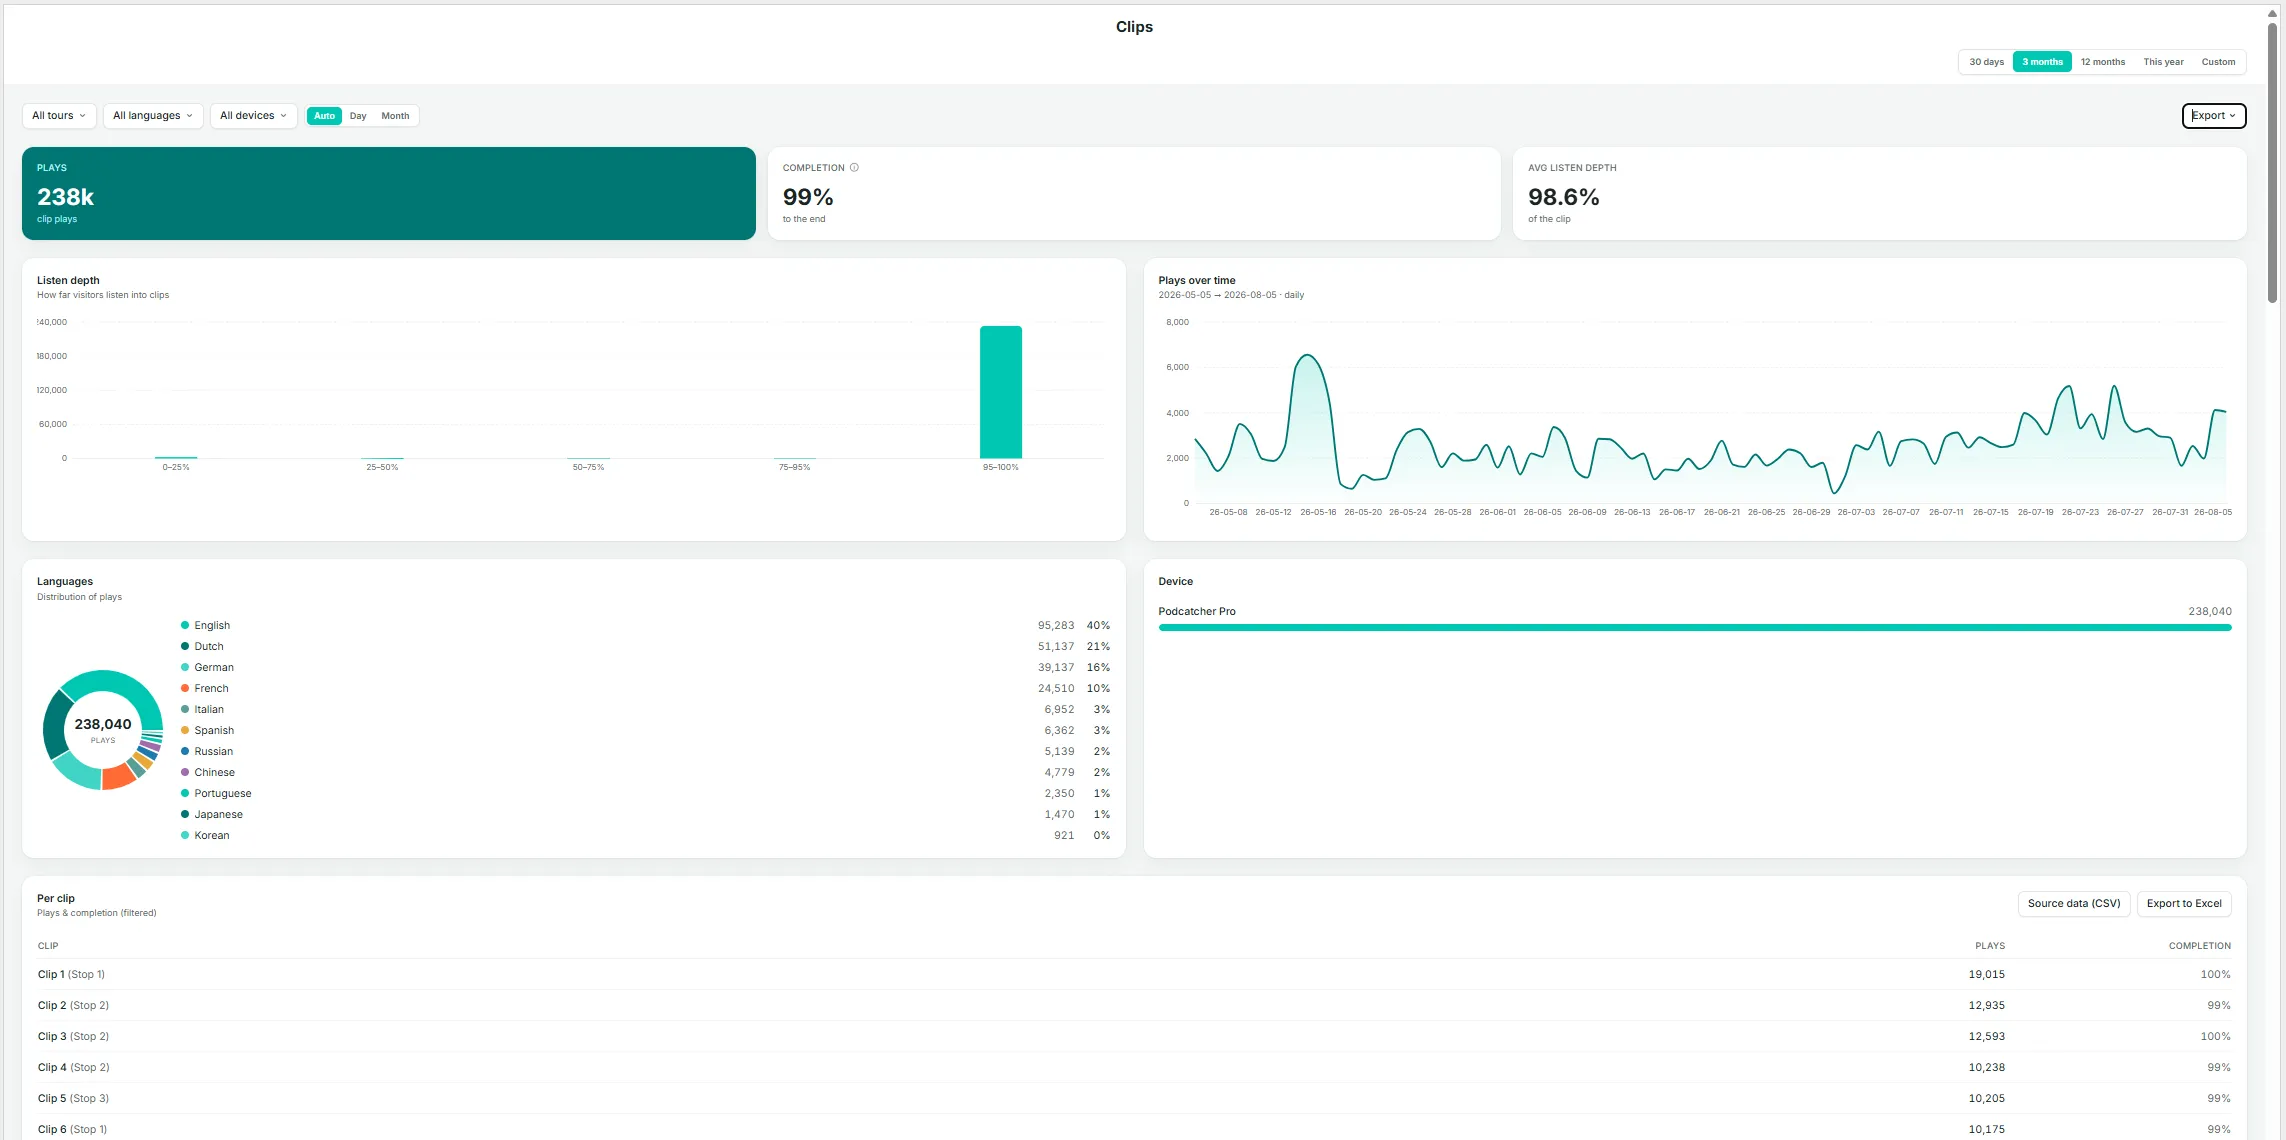
Task: Click the 'German' language row
Action: (645, 668)
